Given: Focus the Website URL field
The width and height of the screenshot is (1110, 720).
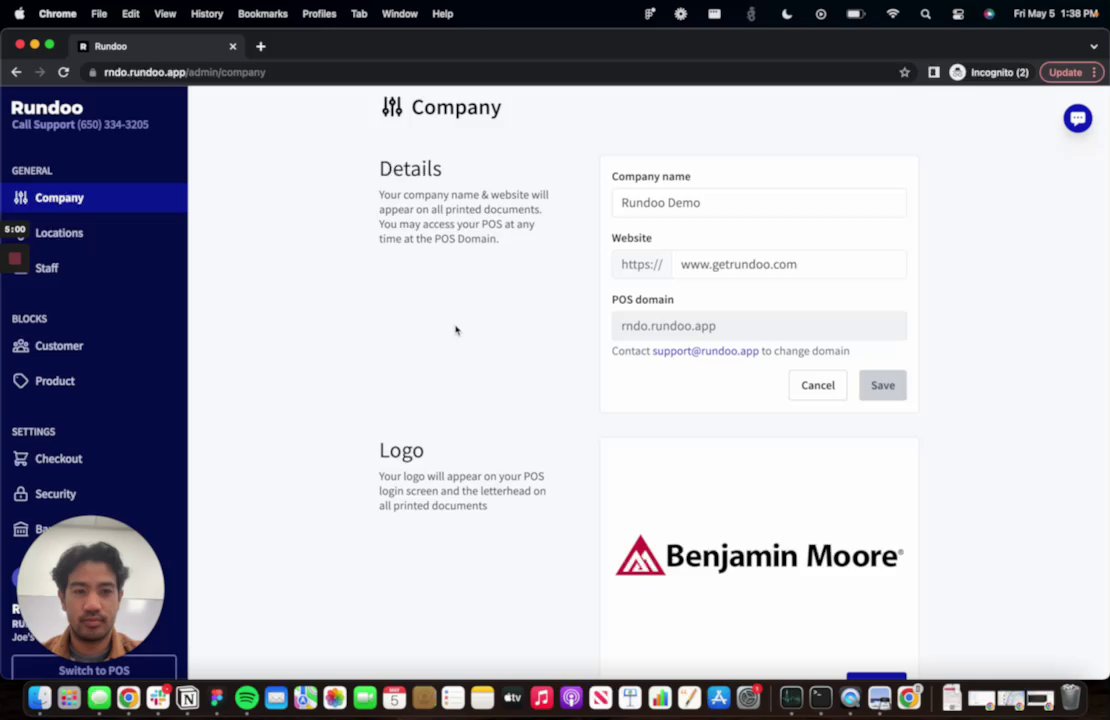Looking at the screenshot, I should 789,264.
